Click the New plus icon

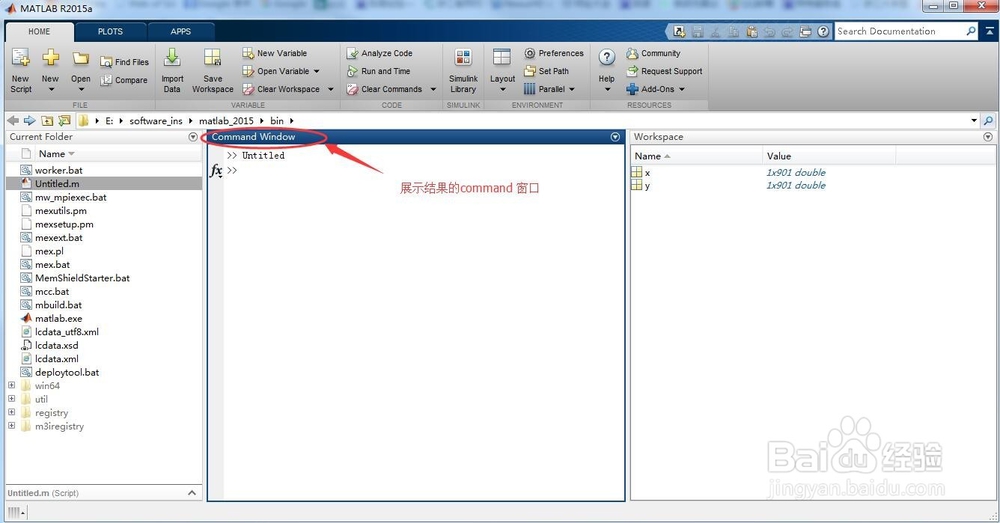[50, 58]
